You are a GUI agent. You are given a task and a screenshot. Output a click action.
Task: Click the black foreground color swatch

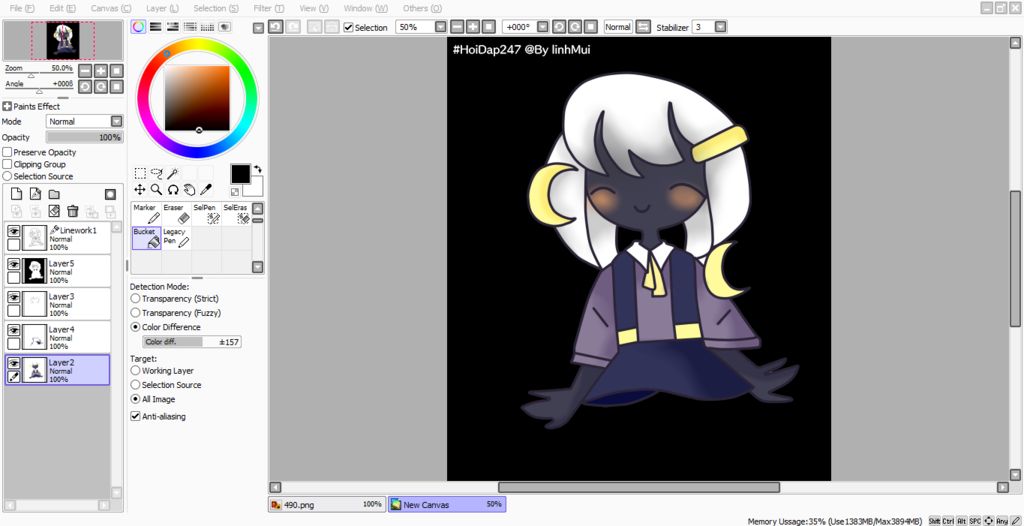(240, 174)
